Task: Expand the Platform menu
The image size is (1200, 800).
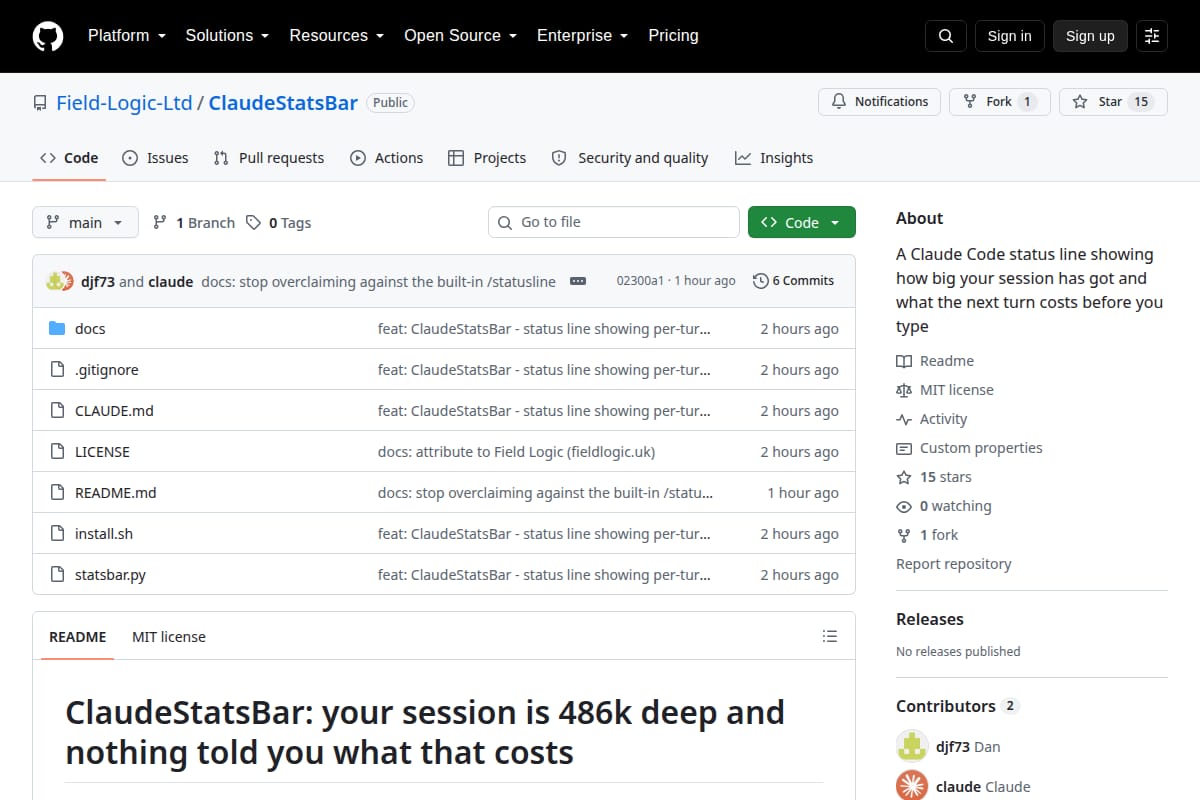Action: pyautogui.click(x=126, y=36)
